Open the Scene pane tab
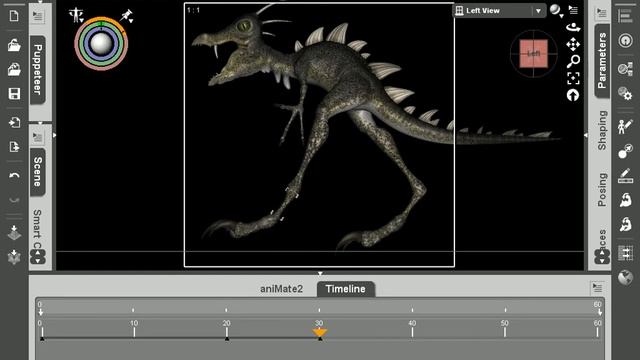640x360 pixels. pyautogui.click(x=38, y=172)
